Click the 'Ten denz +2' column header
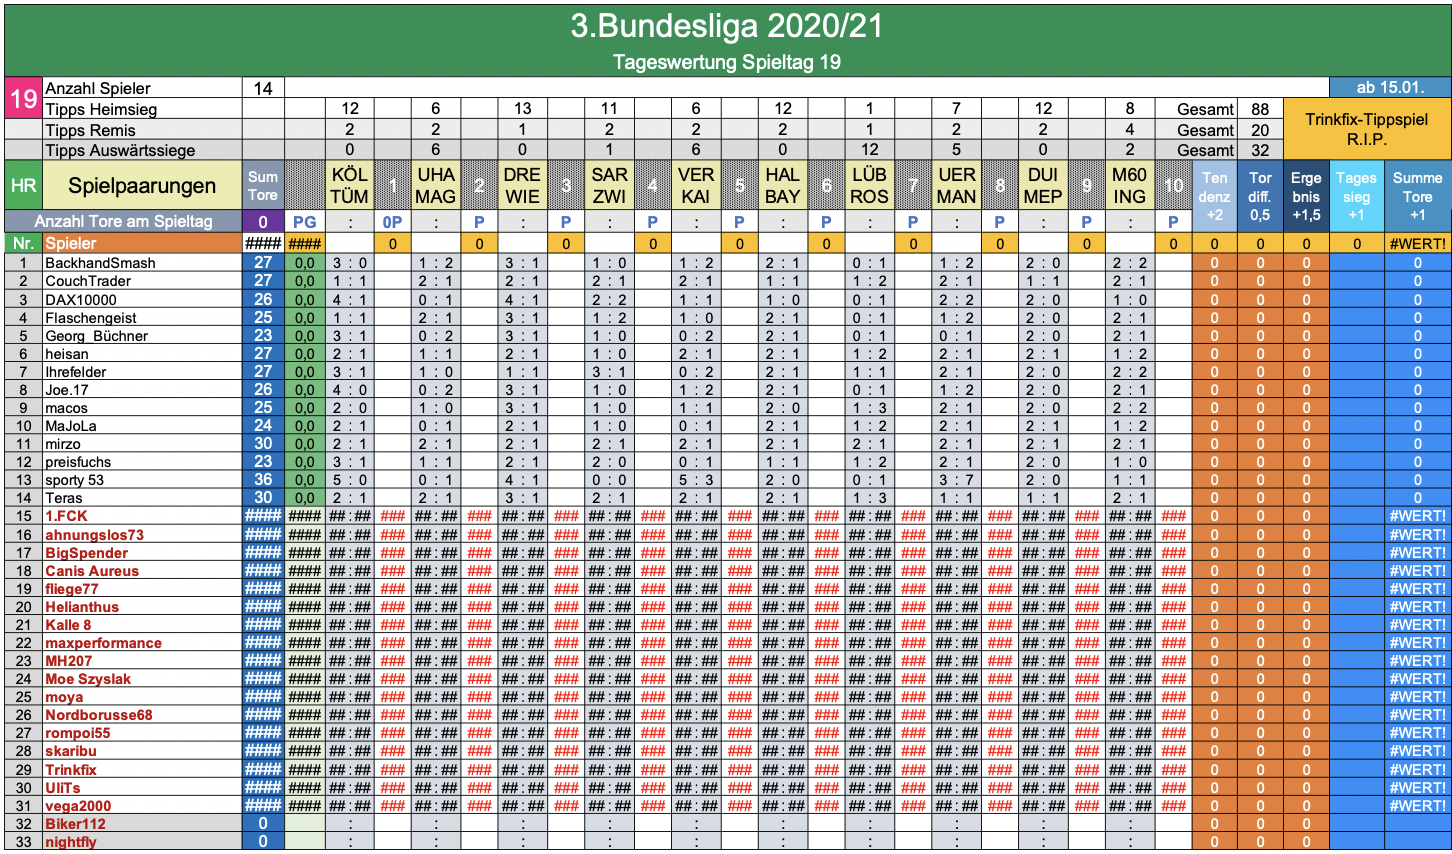Viewport: 1452px width, 854px height. [1214, 196]
